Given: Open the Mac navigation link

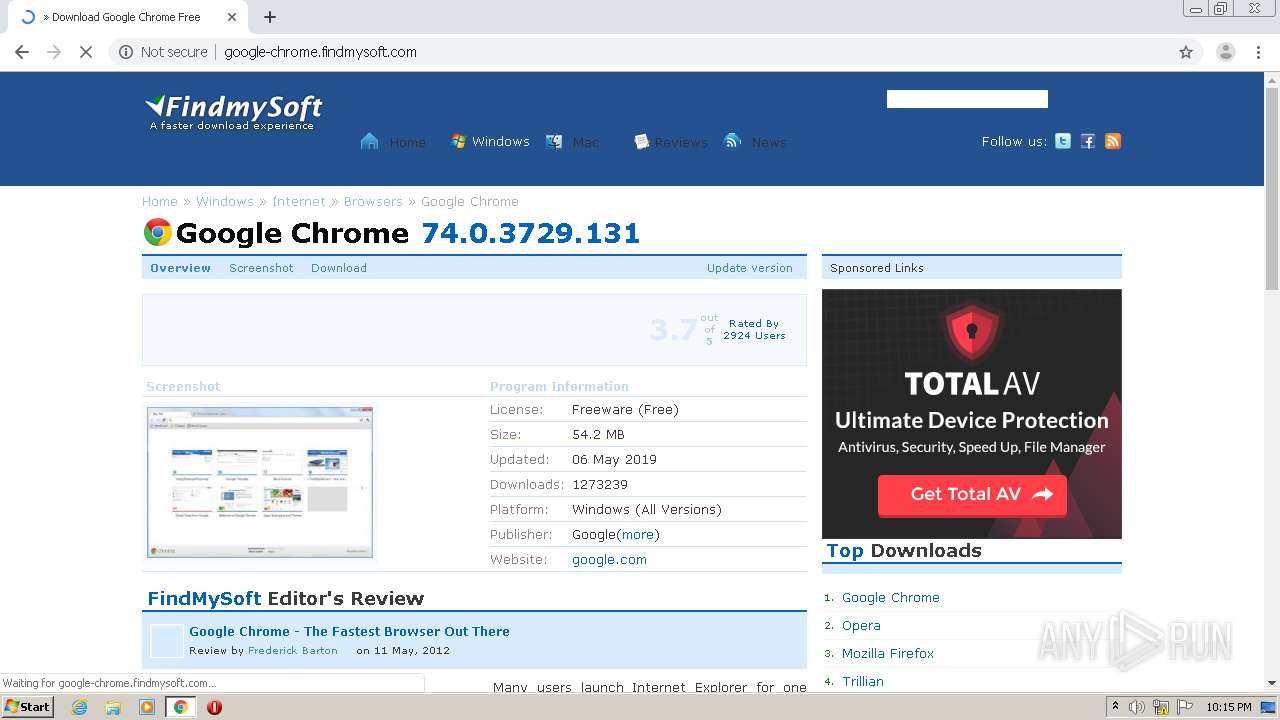Looking at the screenshot, I should [x=586, y=142].
